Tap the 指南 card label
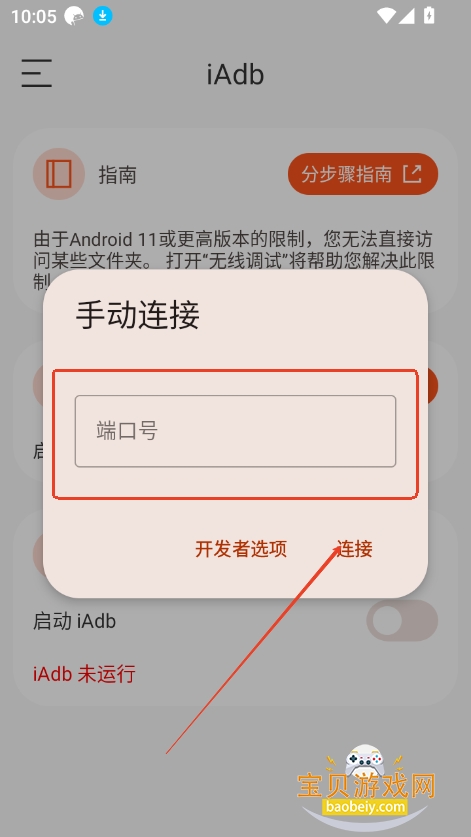 click(117, 175)
